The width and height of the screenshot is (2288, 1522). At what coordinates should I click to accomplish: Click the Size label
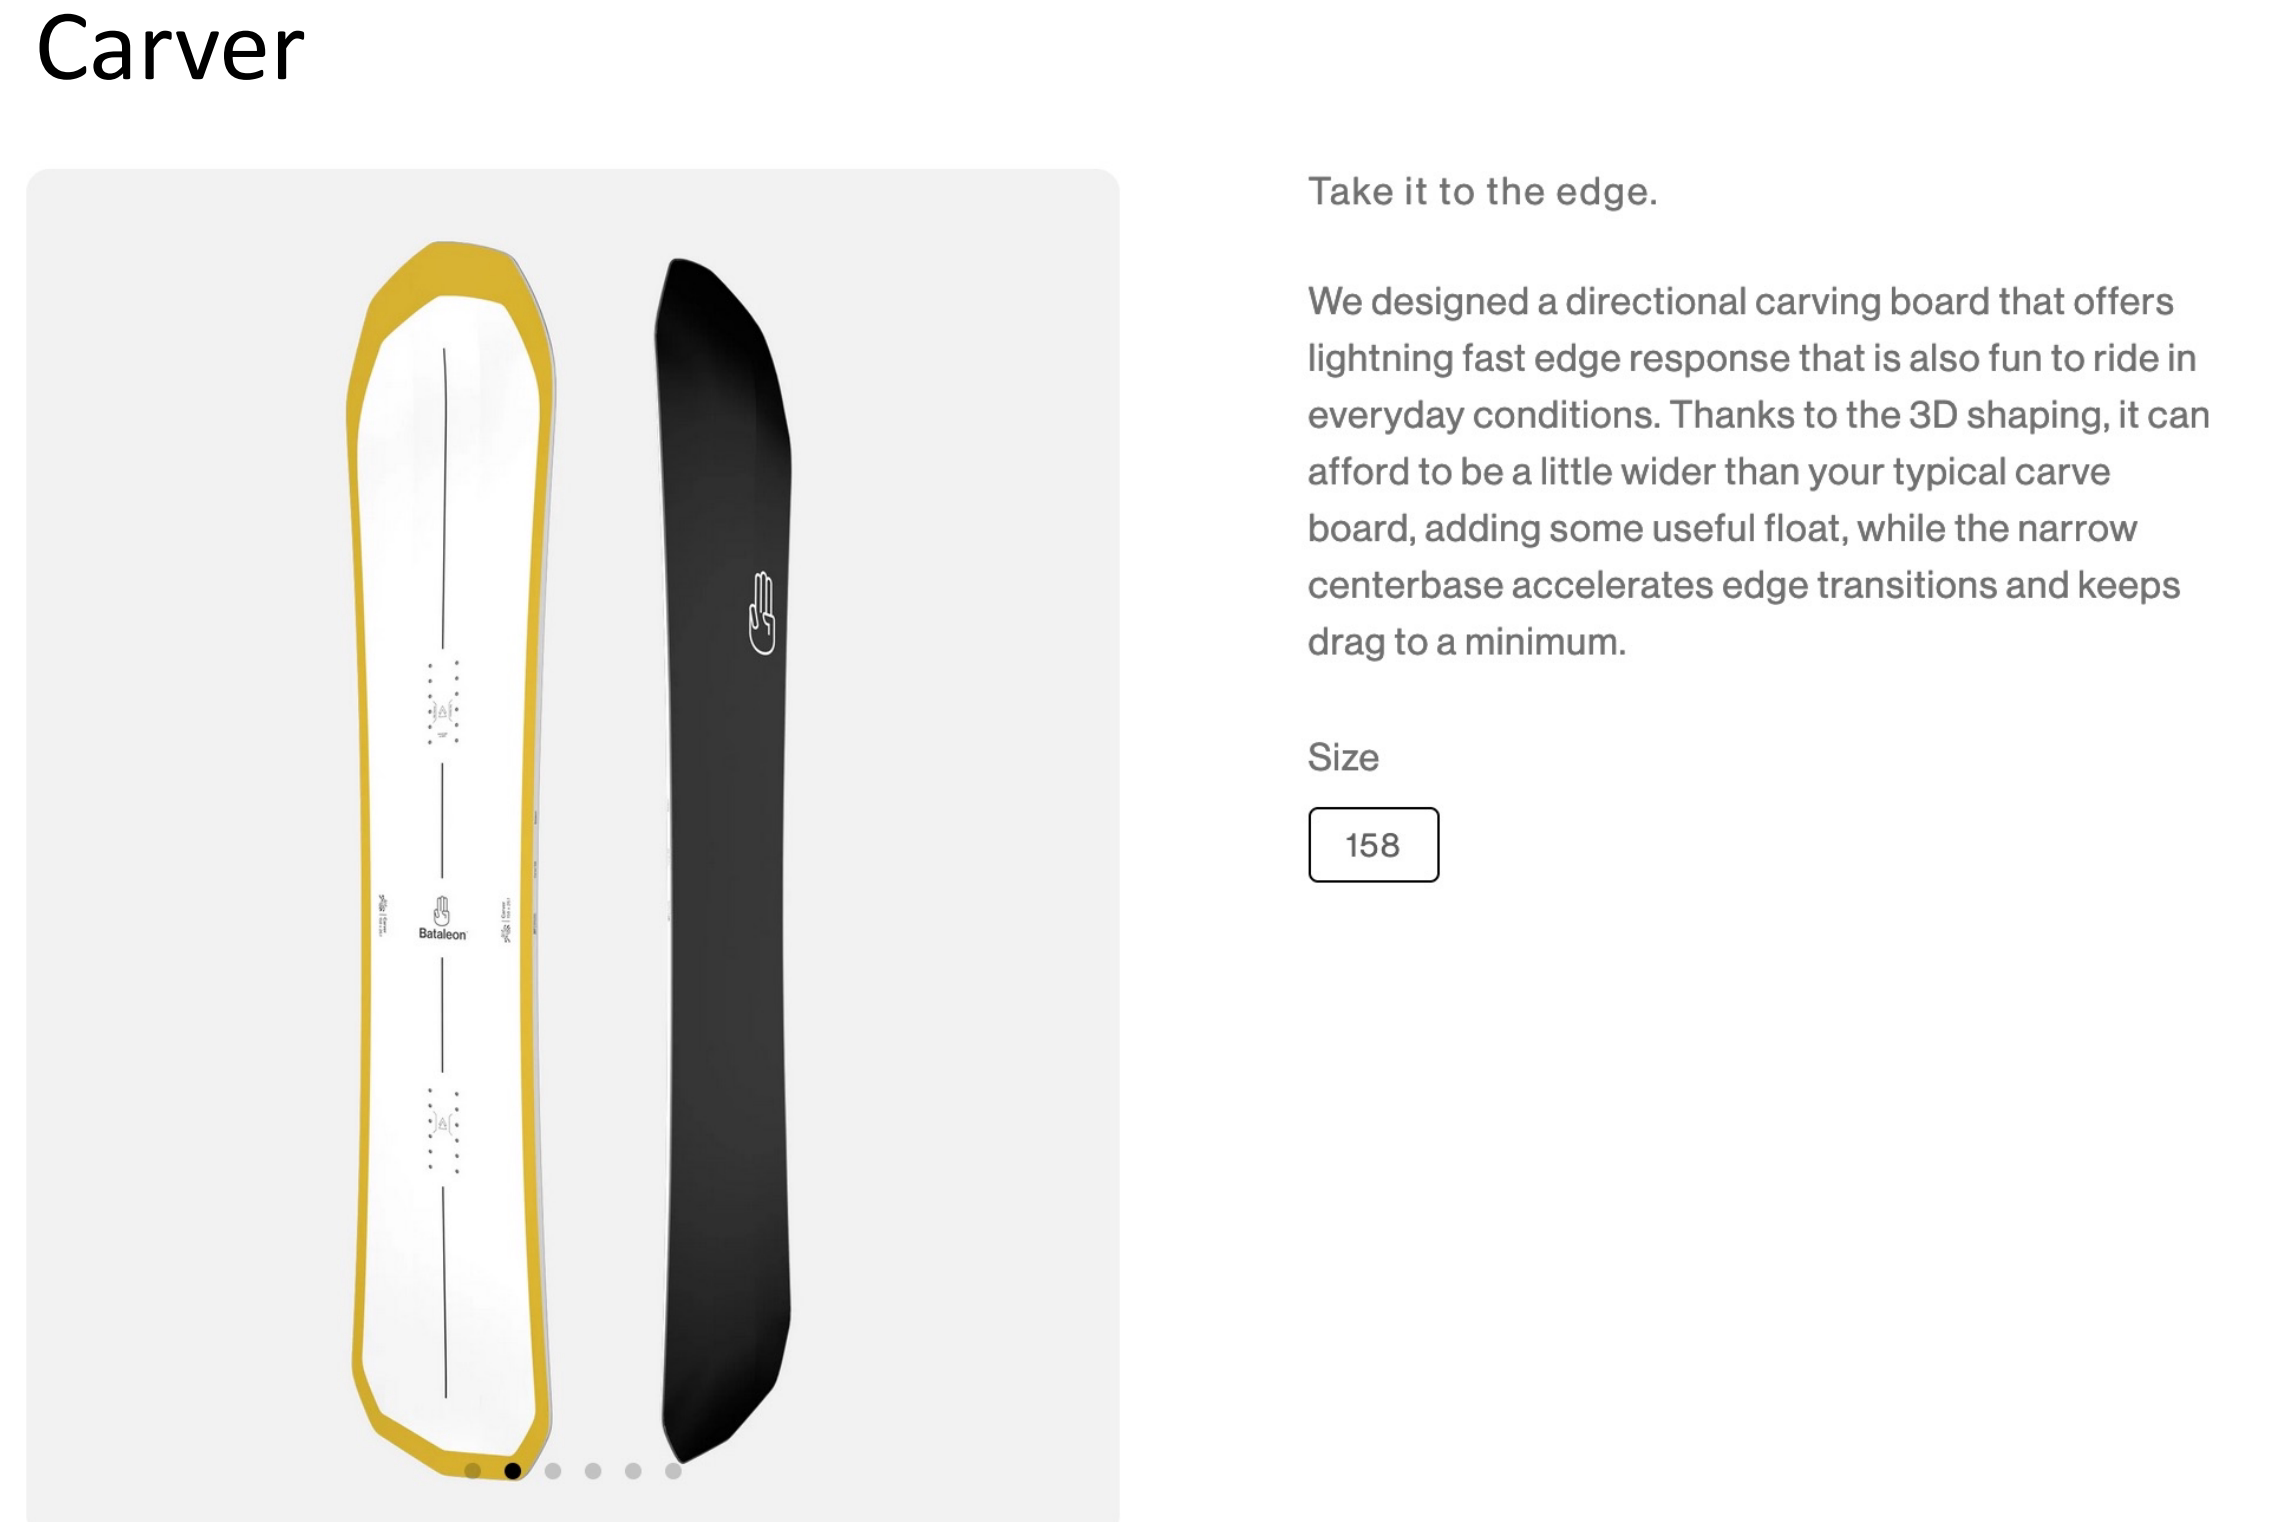[x=1342, y=757]
